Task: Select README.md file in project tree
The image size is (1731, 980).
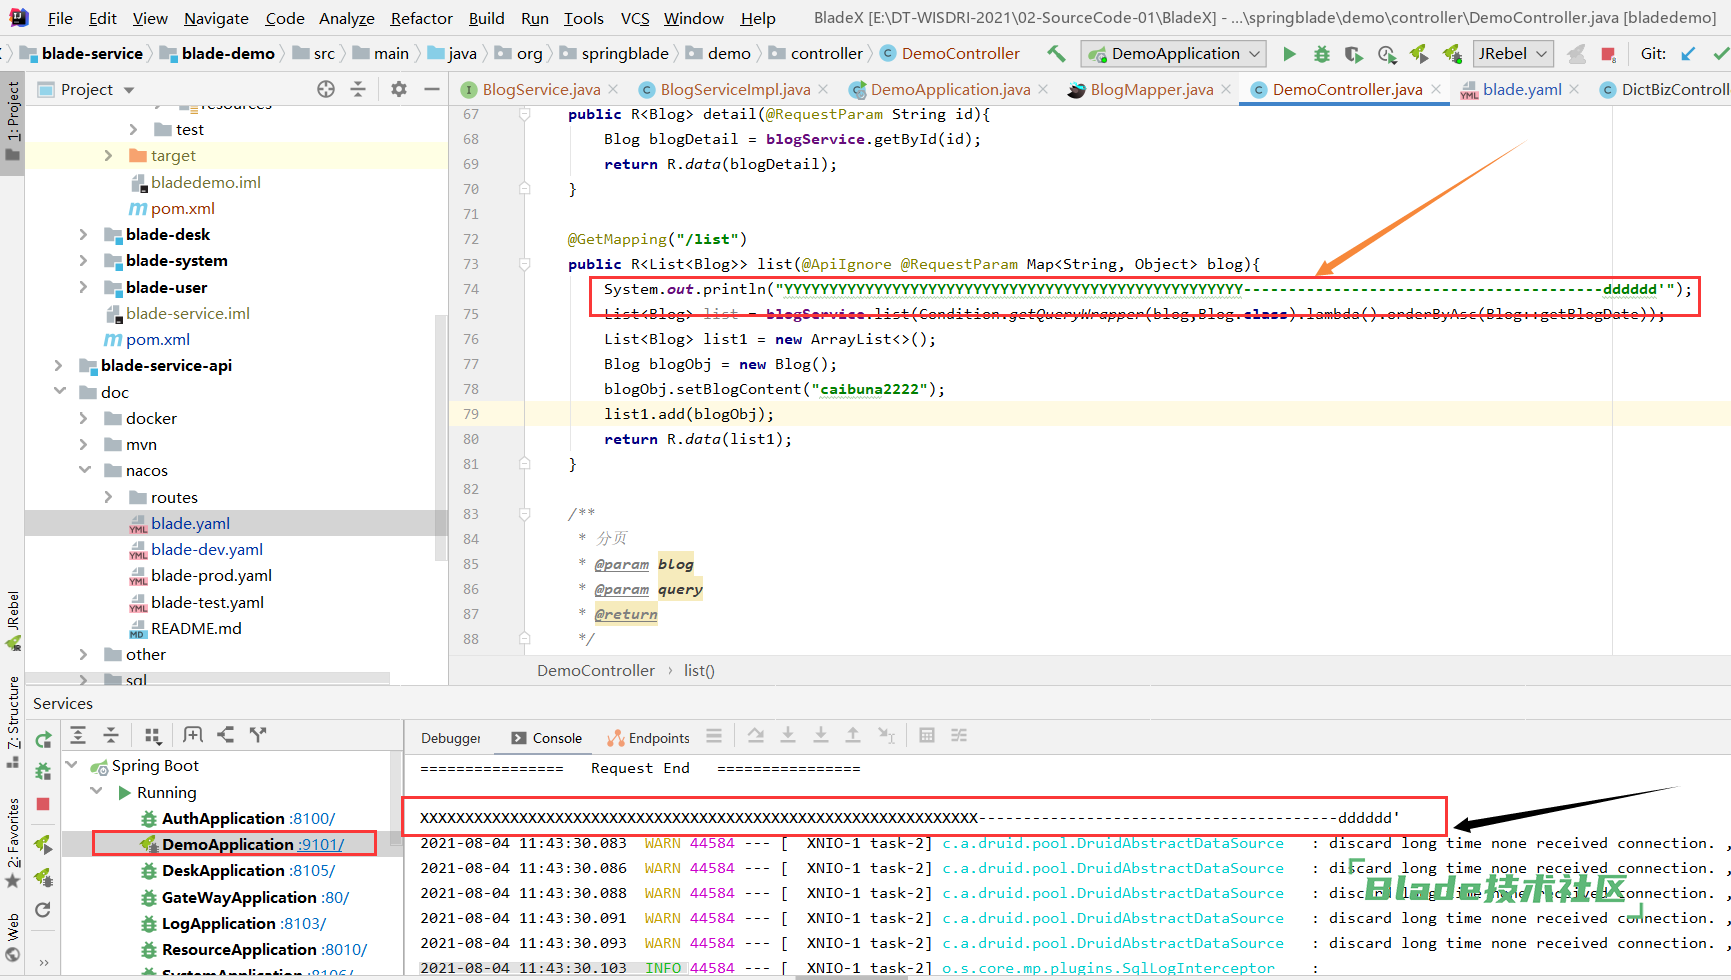Action: 196,628
